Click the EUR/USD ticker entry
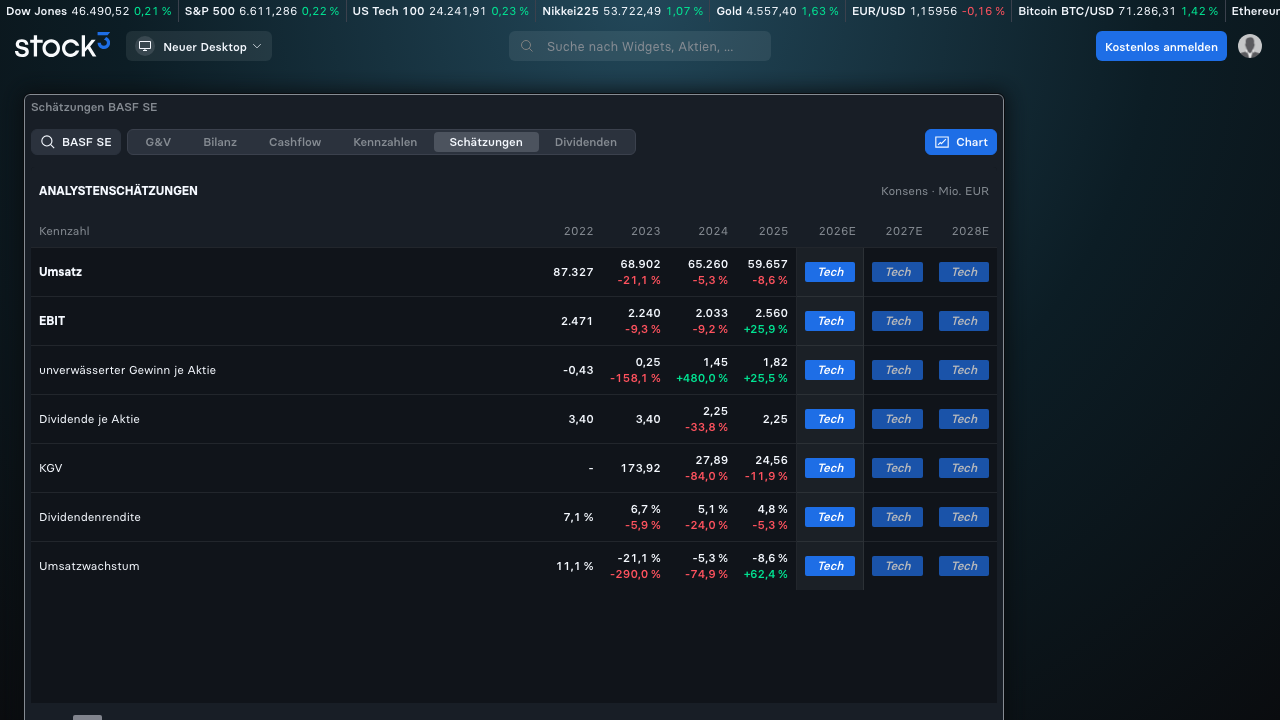The image size is (1280, 720). point(929,11)
